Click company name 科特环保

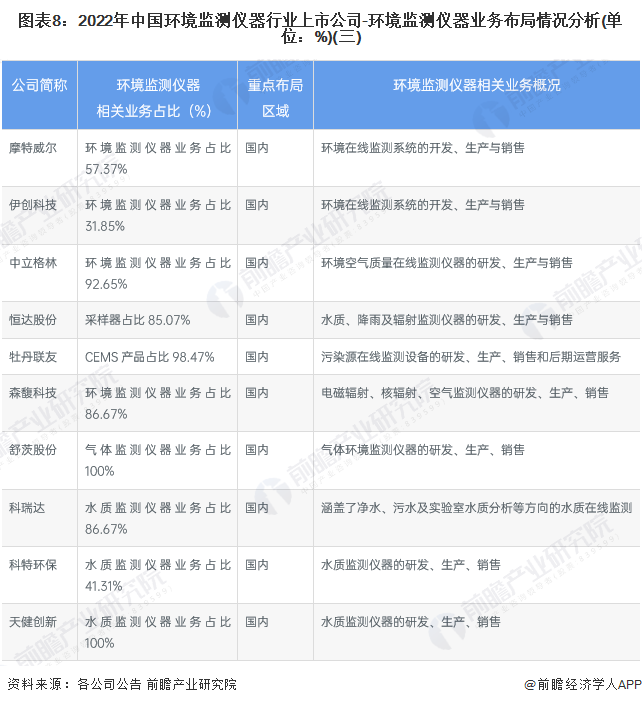pyautogui.click(x=33, y=565)
